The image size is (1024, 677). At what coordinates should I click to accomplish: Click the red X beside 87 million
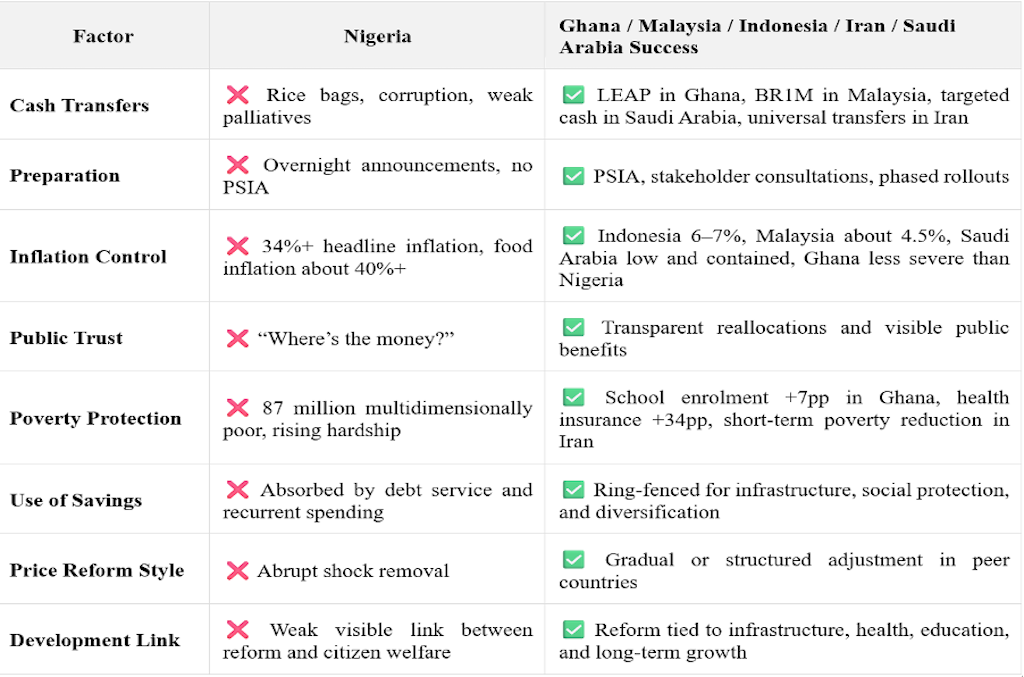pyautogui.click(x=237, y=408)
